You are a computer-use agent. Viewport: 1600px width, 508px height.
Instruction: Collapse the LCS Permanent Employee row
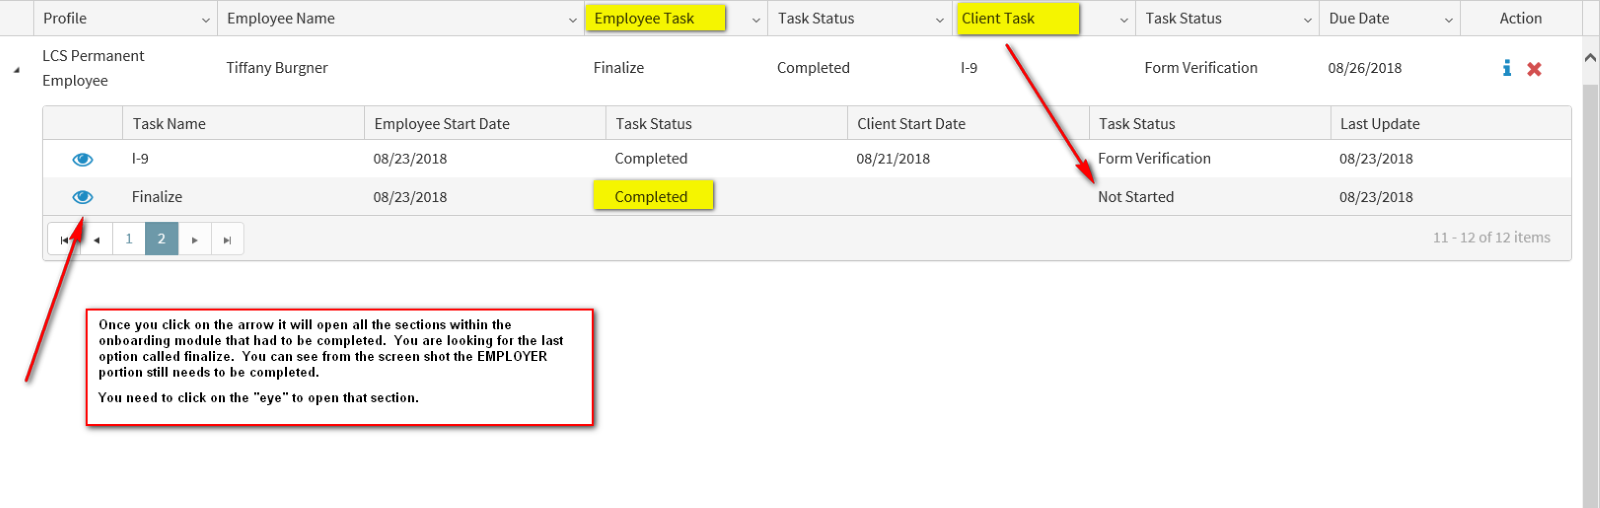(x=15, y=71)
